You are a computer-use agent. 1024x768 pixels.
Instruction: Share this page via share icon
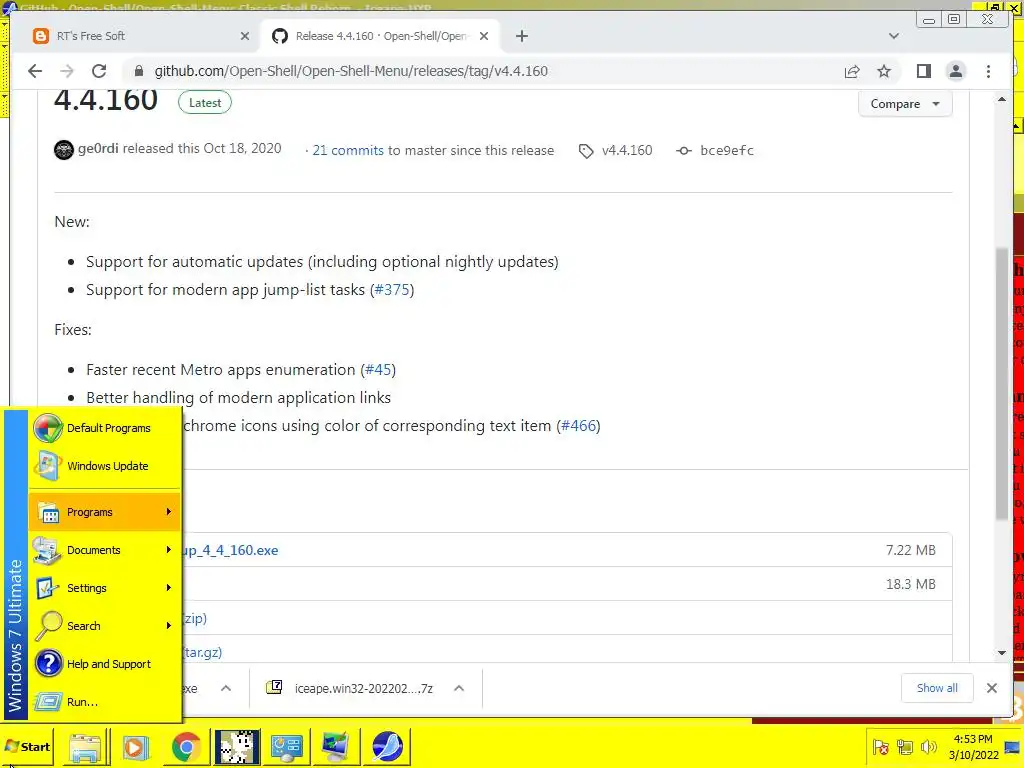pyautogui.click(x=852, y=71)
